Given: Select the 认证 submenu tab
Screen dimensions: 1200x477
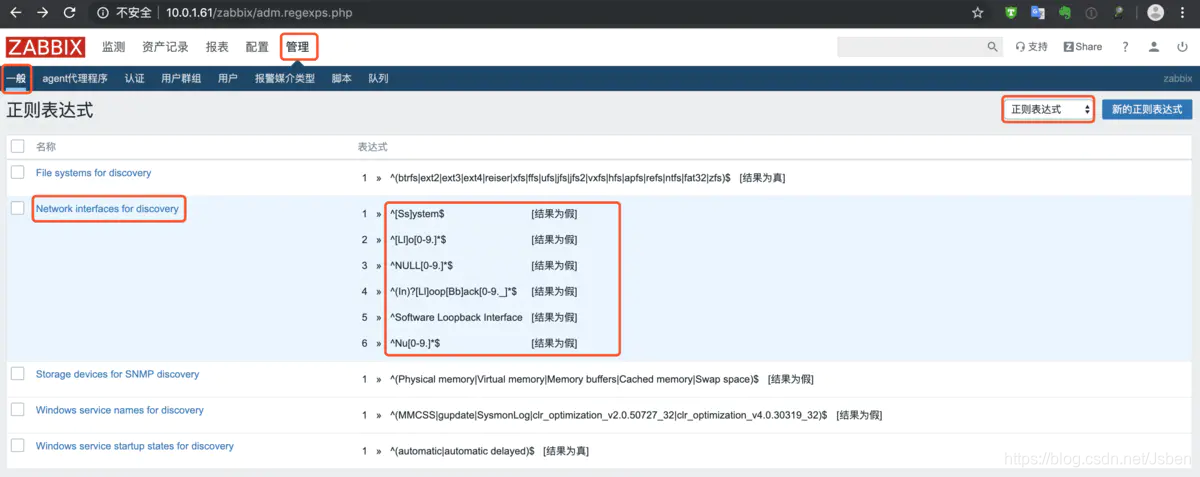Looking at the screenshot, I should click(x=135, y=78).
